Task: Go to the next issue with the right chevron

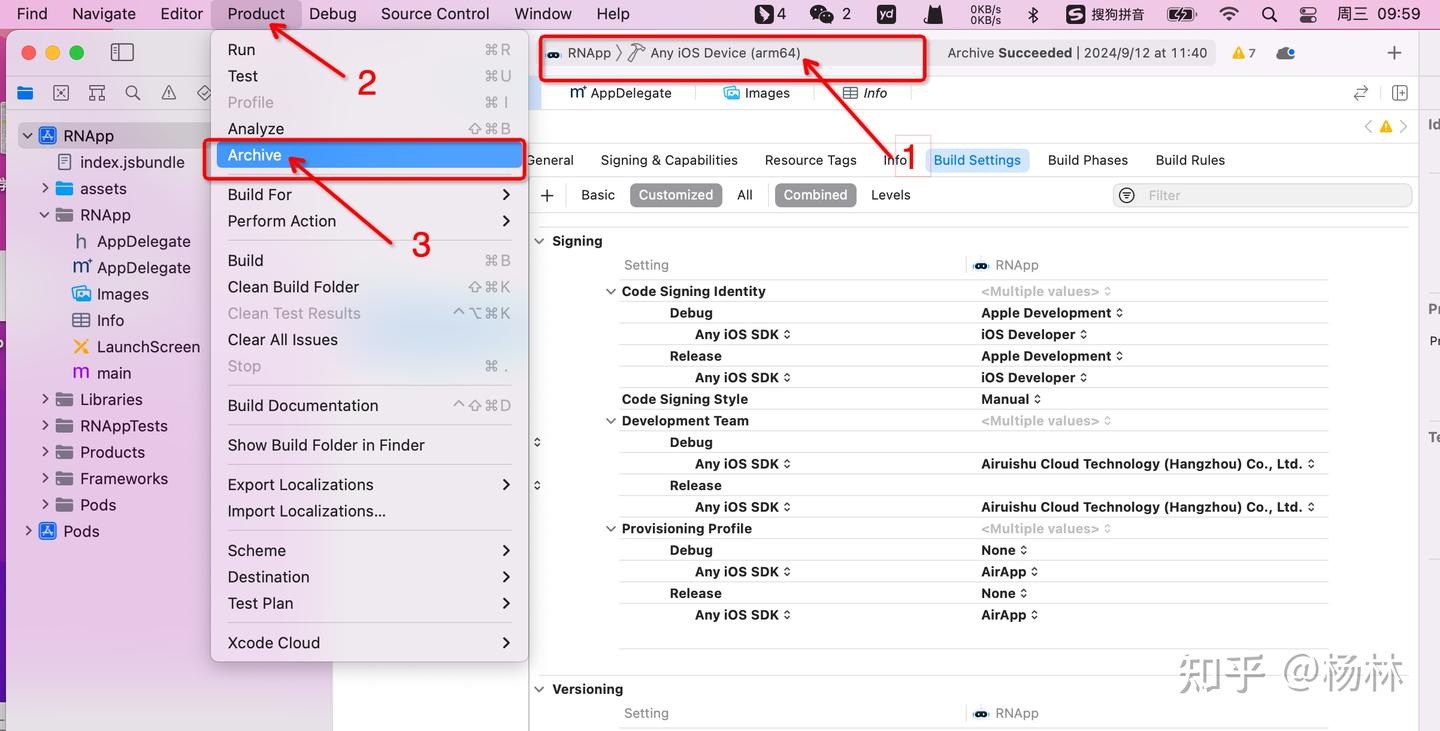Action: (1404, 127)
